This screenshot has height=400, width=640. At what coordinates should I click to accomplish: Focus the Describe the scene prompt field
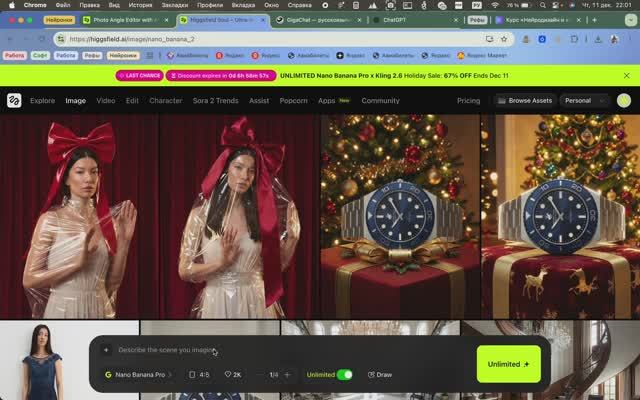(x=167, y=350)
